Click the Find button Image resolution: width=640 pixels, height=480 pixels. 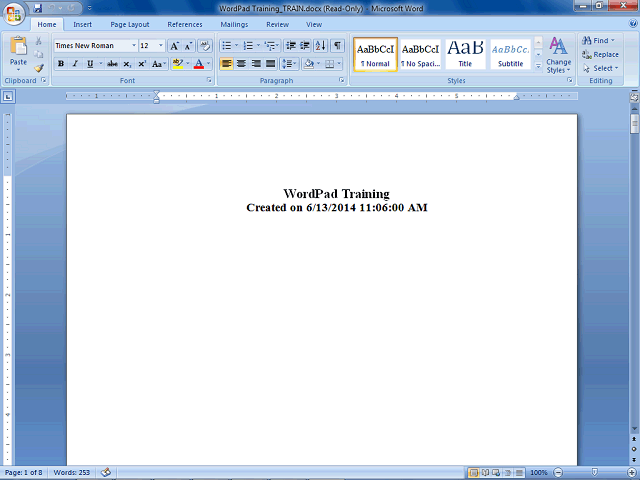pos(598,40)
